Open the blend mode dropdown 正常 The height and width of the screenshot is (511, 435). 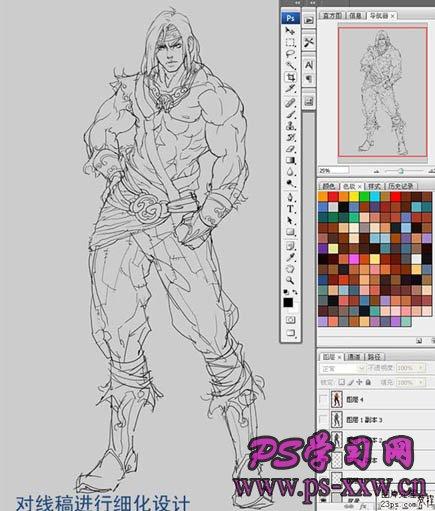[x=342, y=368]
